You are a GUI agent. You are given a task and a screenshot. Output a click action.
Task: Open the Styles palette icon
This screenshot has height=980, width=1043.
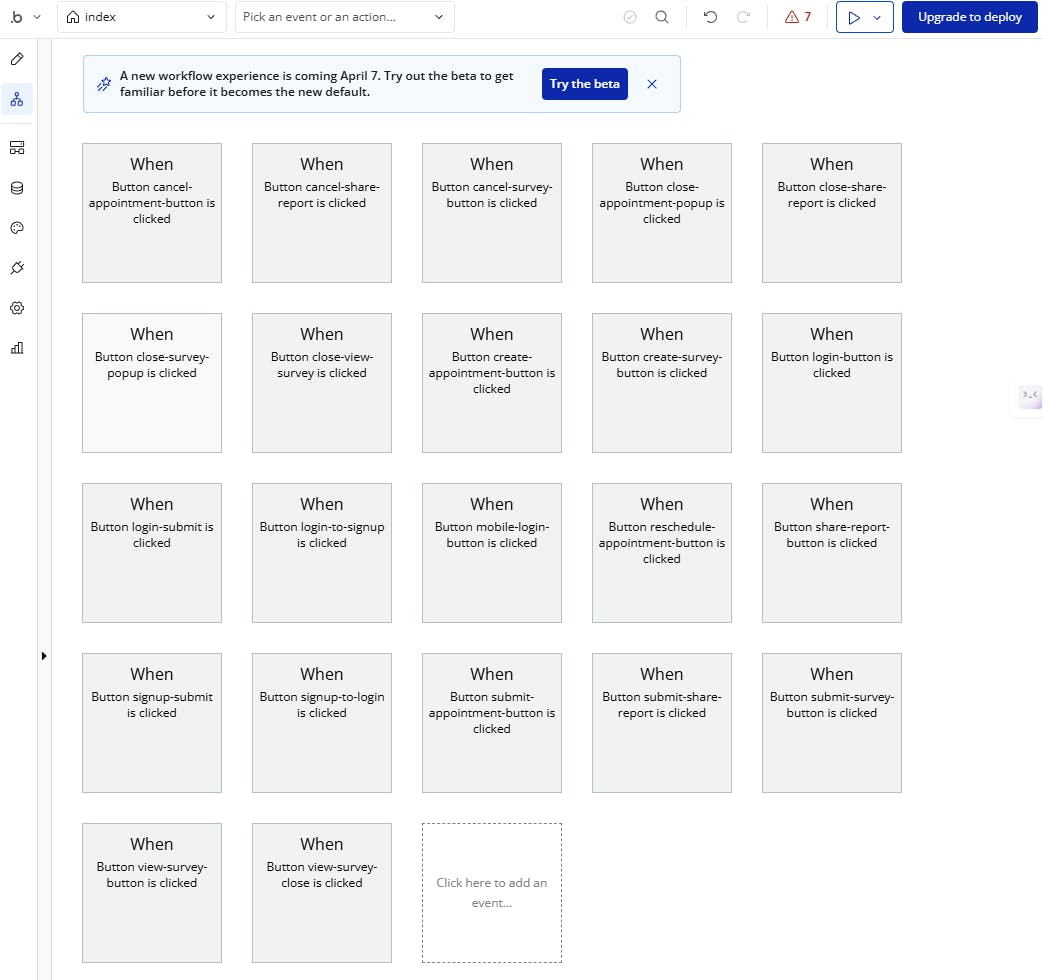[x=17, y=228]
